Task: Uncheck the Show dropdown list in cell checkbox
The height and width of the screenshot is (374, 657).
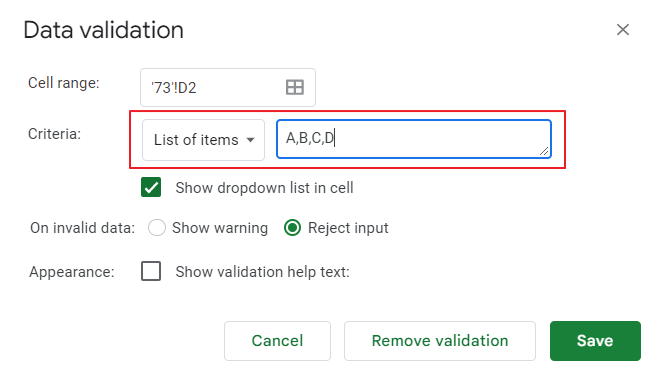Action: [x=151, y=187]
